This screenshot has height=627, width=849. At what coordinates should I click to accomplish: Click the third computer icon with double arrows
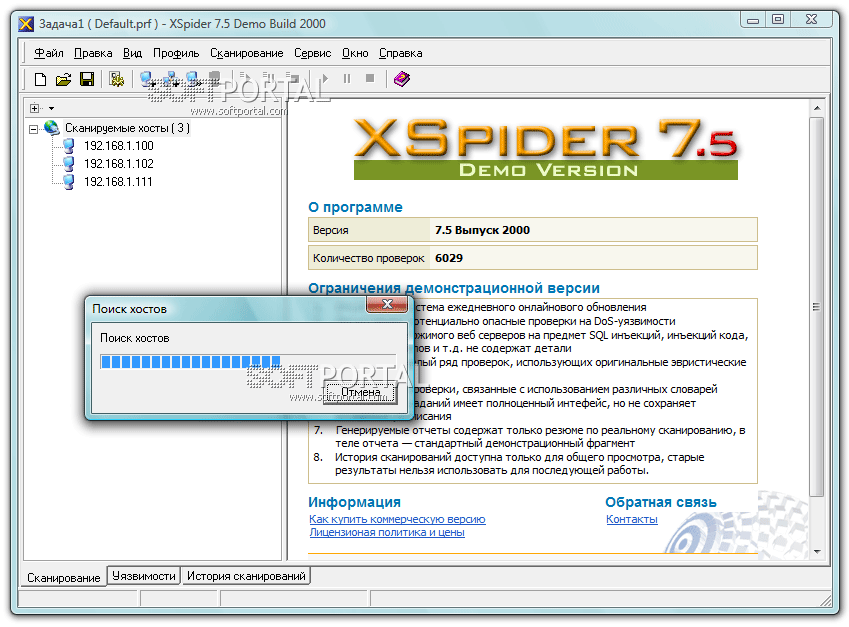[194, 80]
